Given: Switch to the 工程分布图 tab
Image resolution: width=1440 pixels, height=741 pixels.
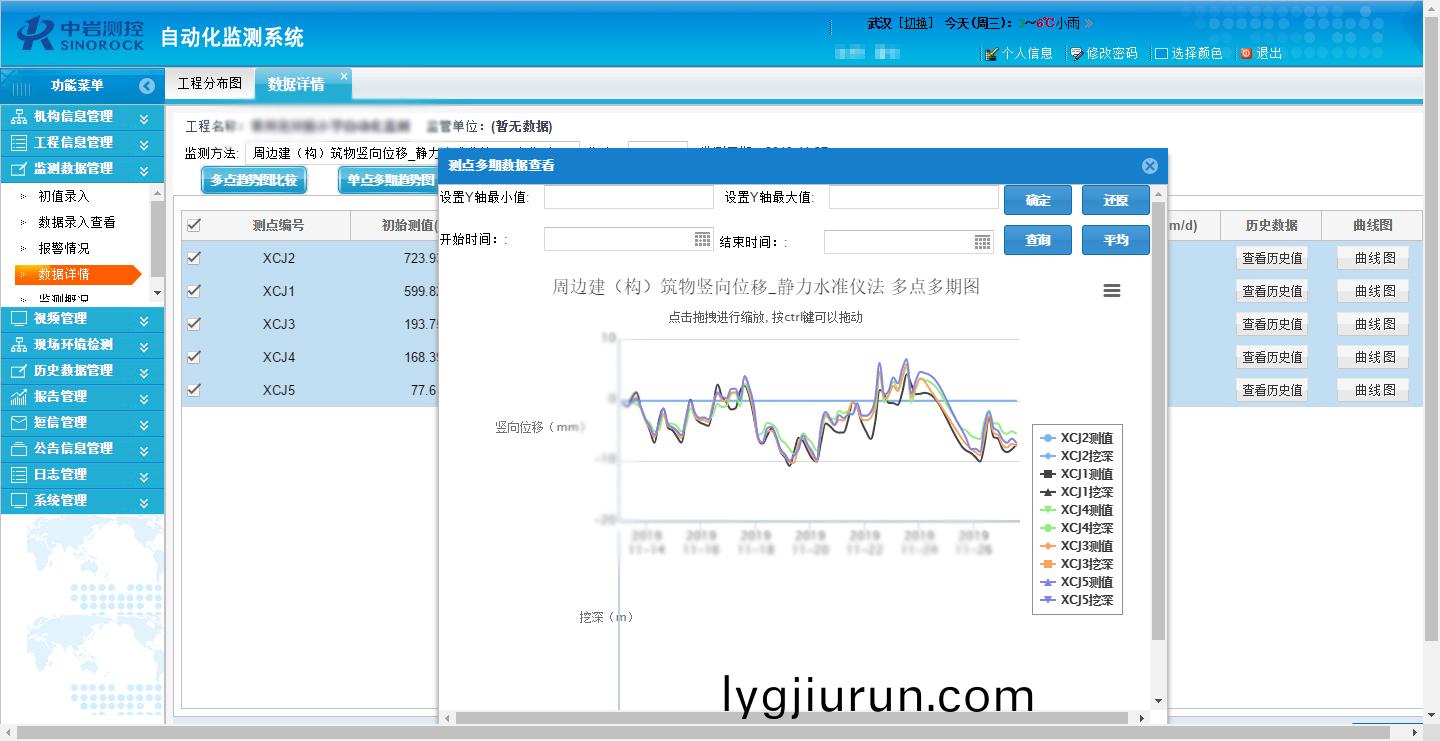Looking at the screenshot, I should (210, 84).
